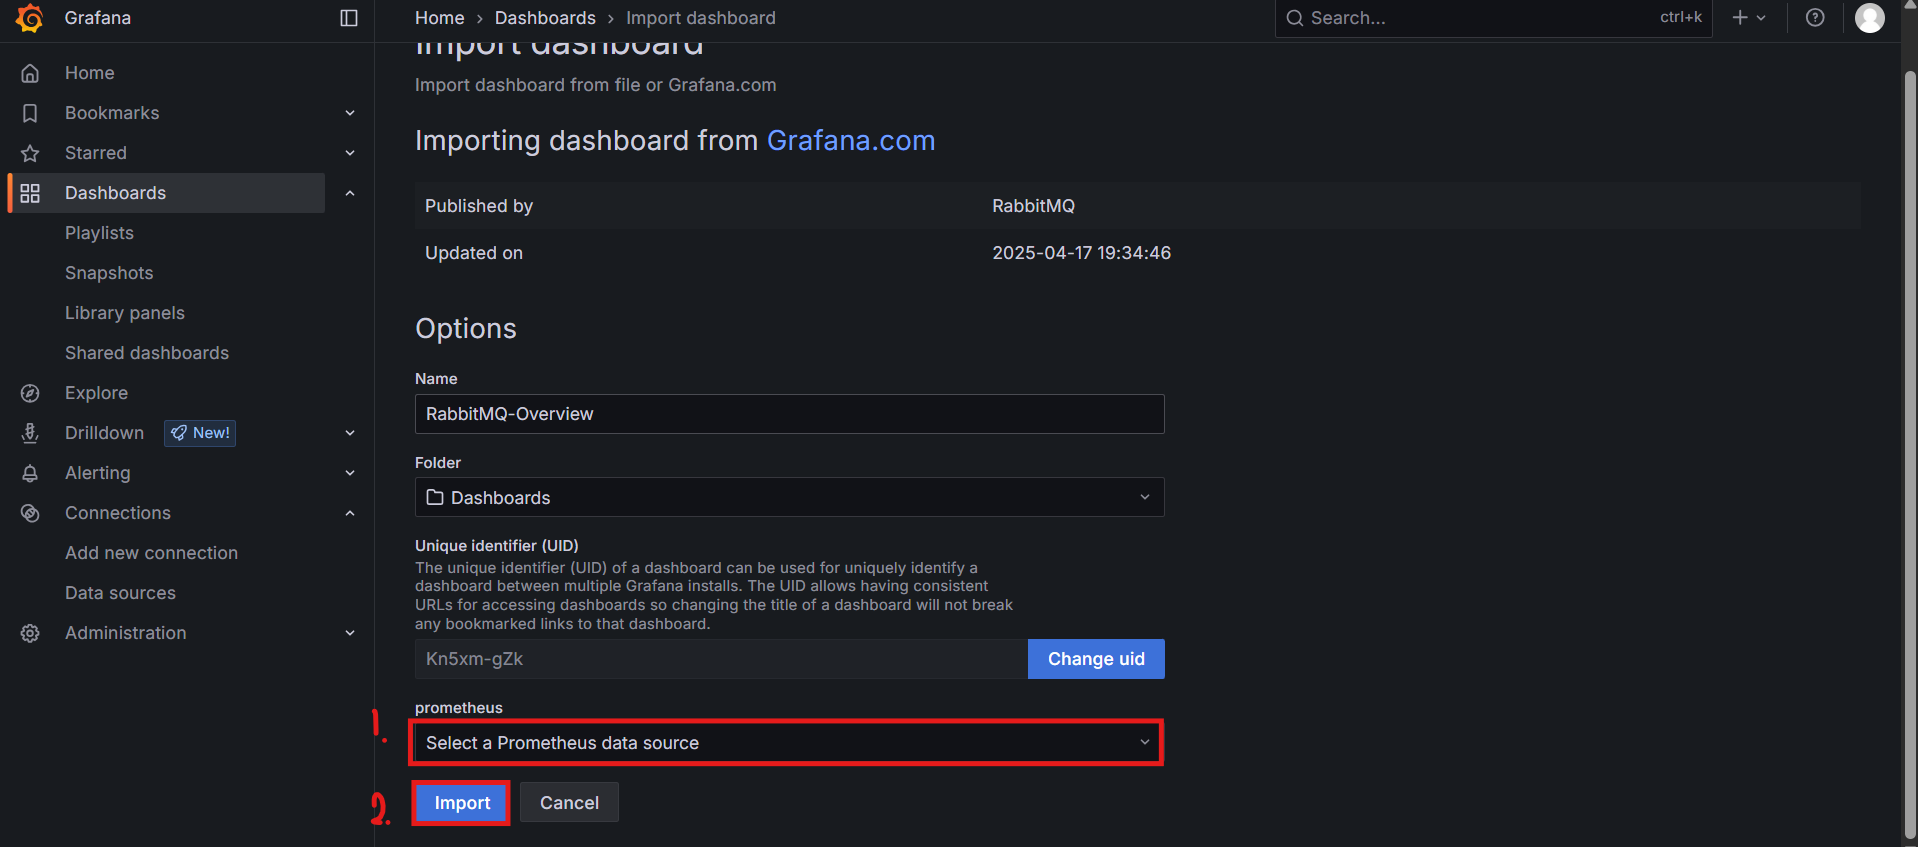Open Playlists in the sidebar
The height and width of the screenshot is (847, 1918).
(99, 233)
